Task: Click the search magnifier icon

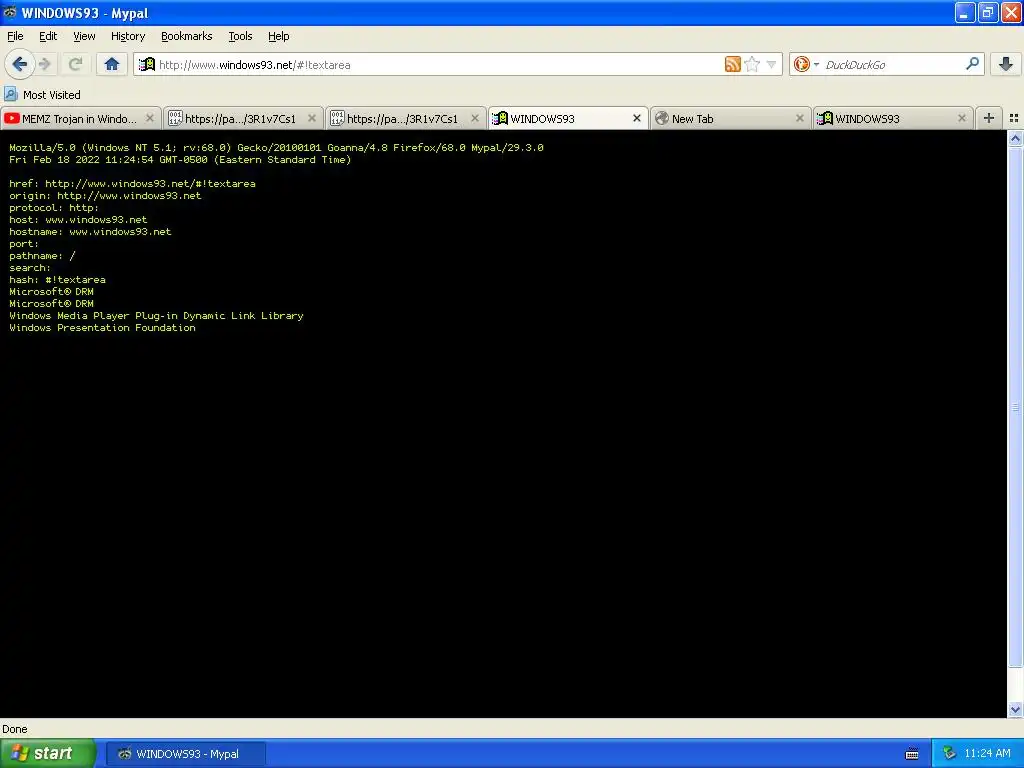Action: [x=972, y=64]
